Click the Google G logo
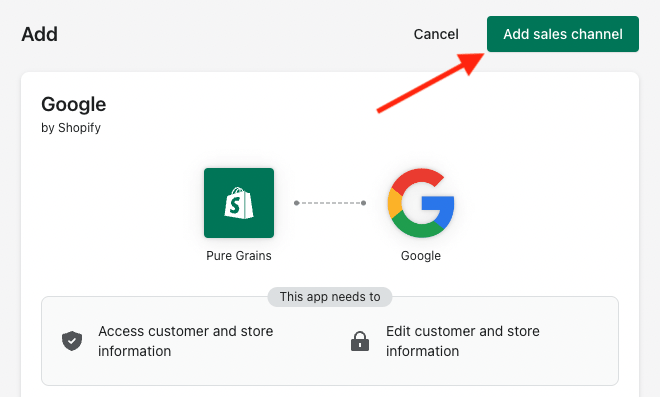 [x=421, y=203]
